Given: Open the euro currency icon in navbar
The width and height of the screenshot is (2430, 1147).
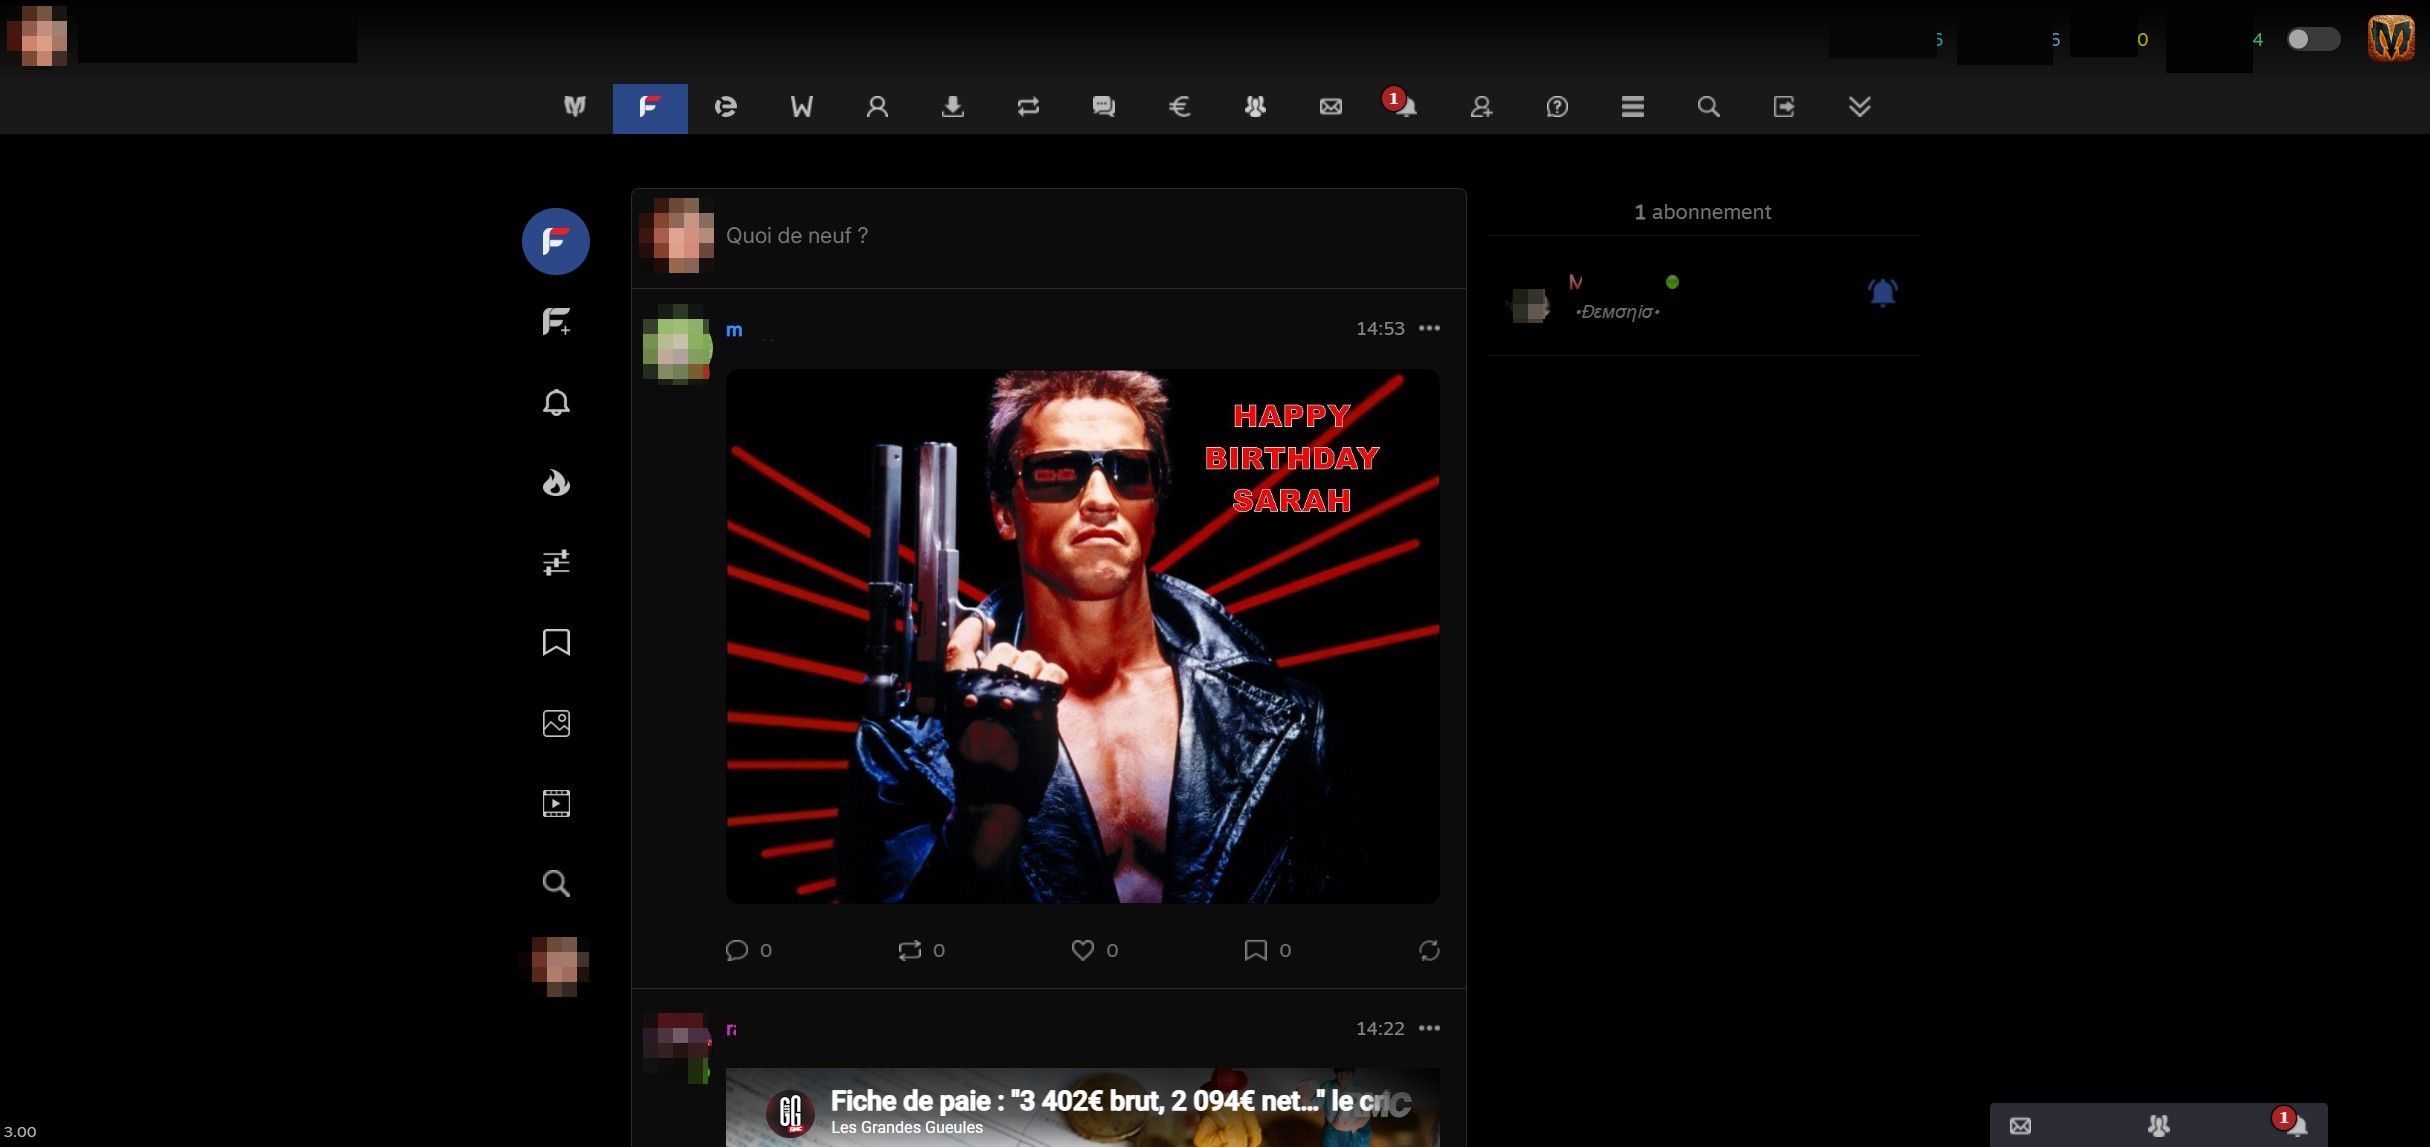Looking at the screenshot, I should coord(1179,107).
